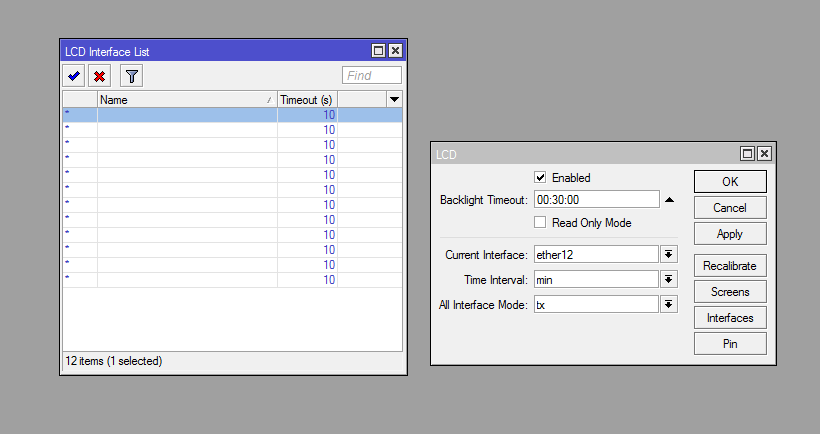Click the Find search field
This screenshot has height=434, width=820.
372,75
